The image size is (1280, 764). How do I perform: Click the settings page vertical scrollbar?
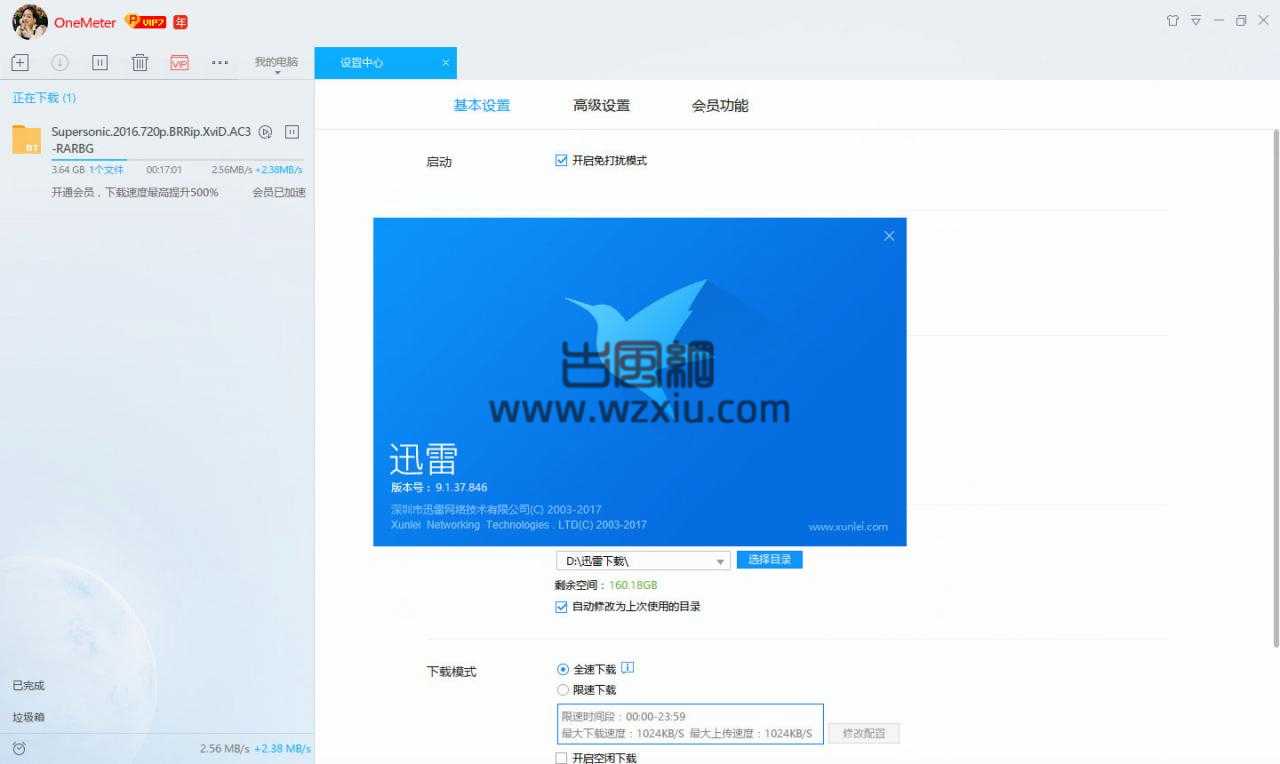point(1275,388)
